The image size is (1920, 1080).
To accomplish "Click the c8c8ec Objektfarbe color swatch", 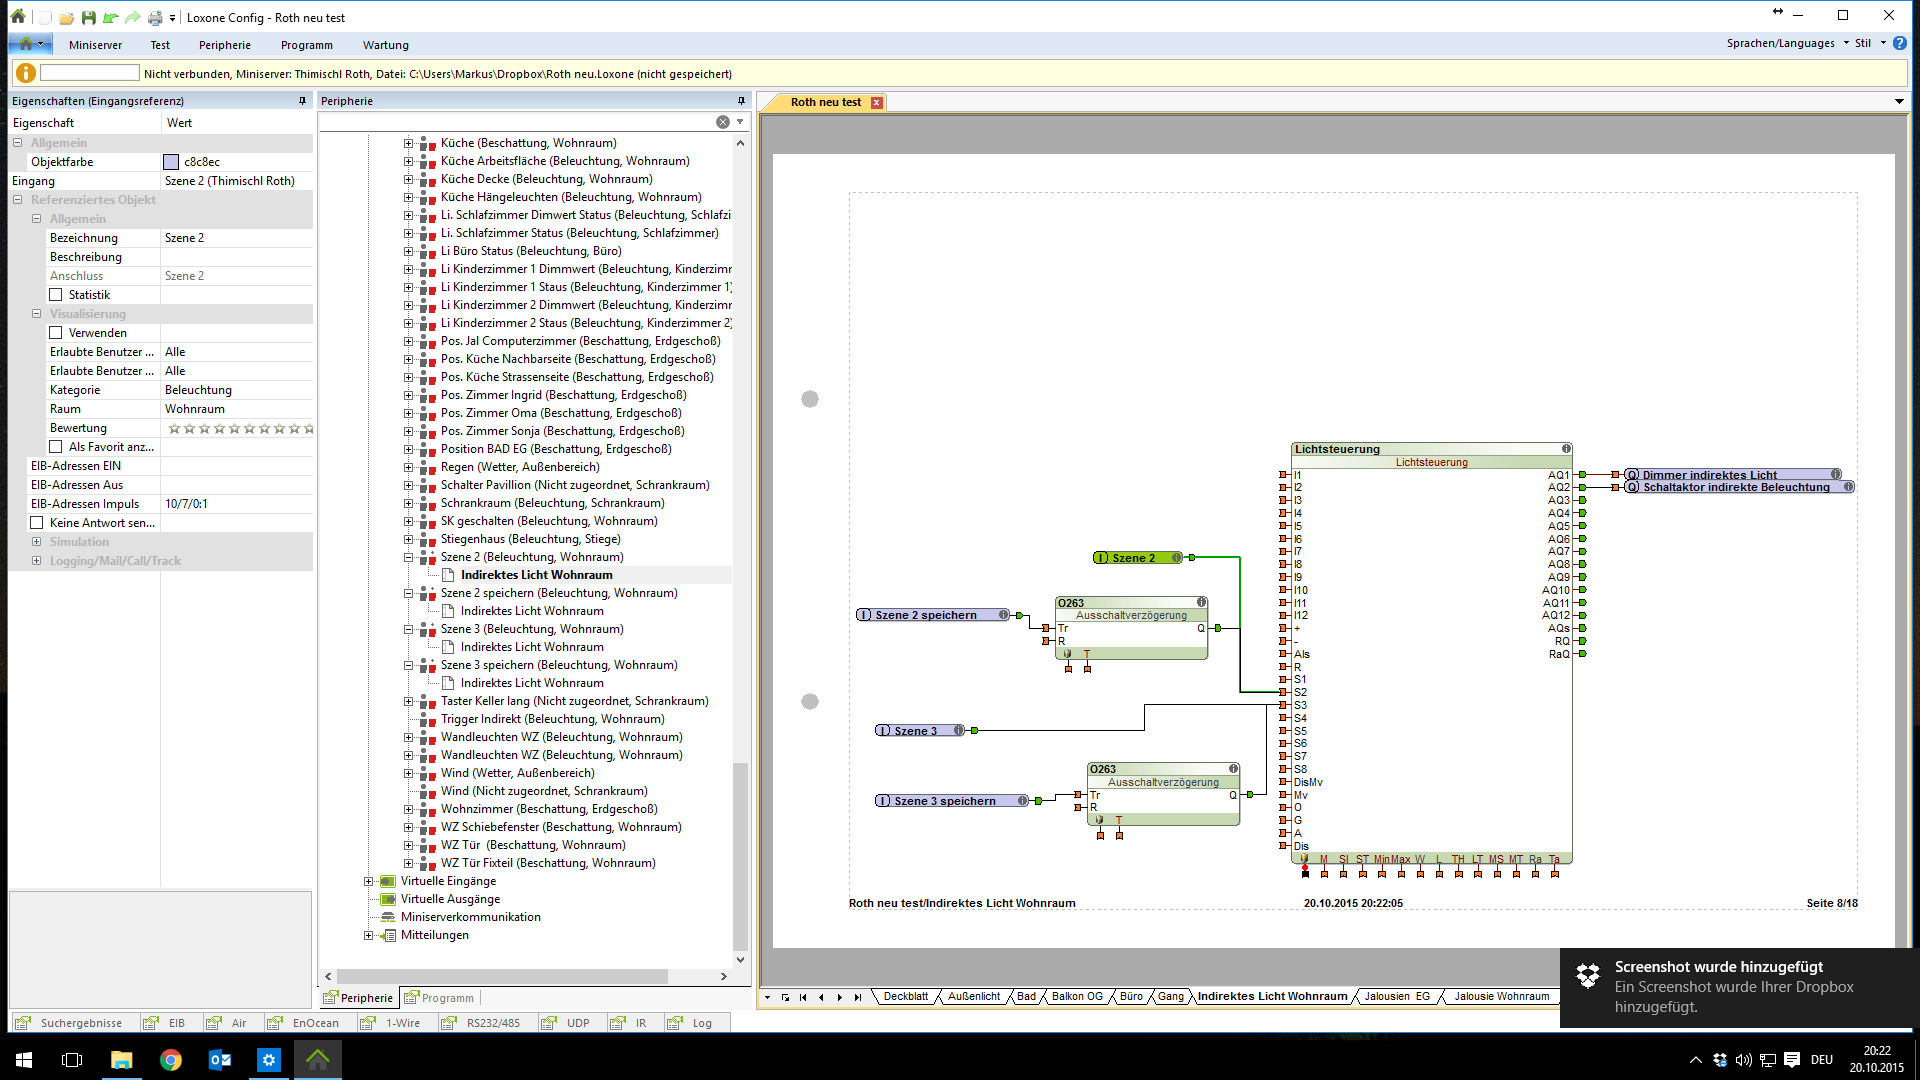I will [171, 162].
